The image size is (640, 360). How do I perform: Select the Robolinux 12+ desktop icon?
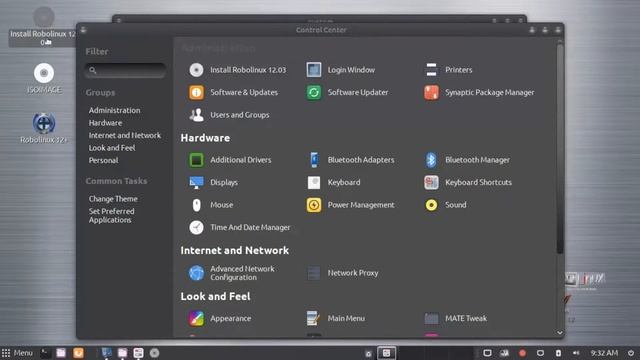point(44,128)
